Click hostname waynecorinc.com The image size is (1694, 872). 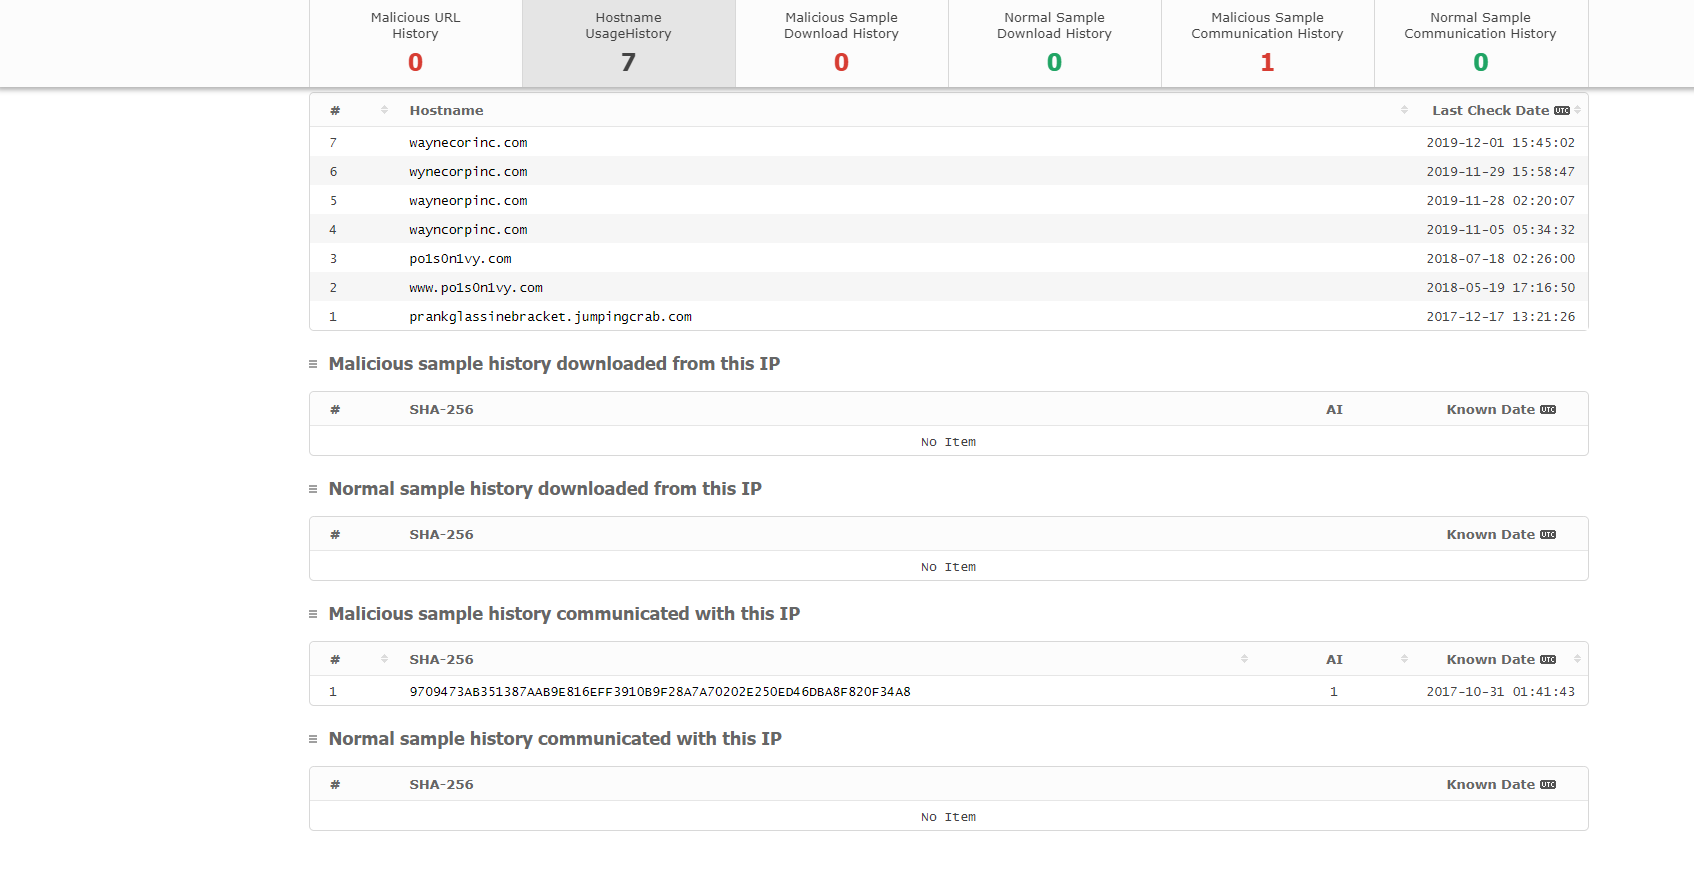468,143
